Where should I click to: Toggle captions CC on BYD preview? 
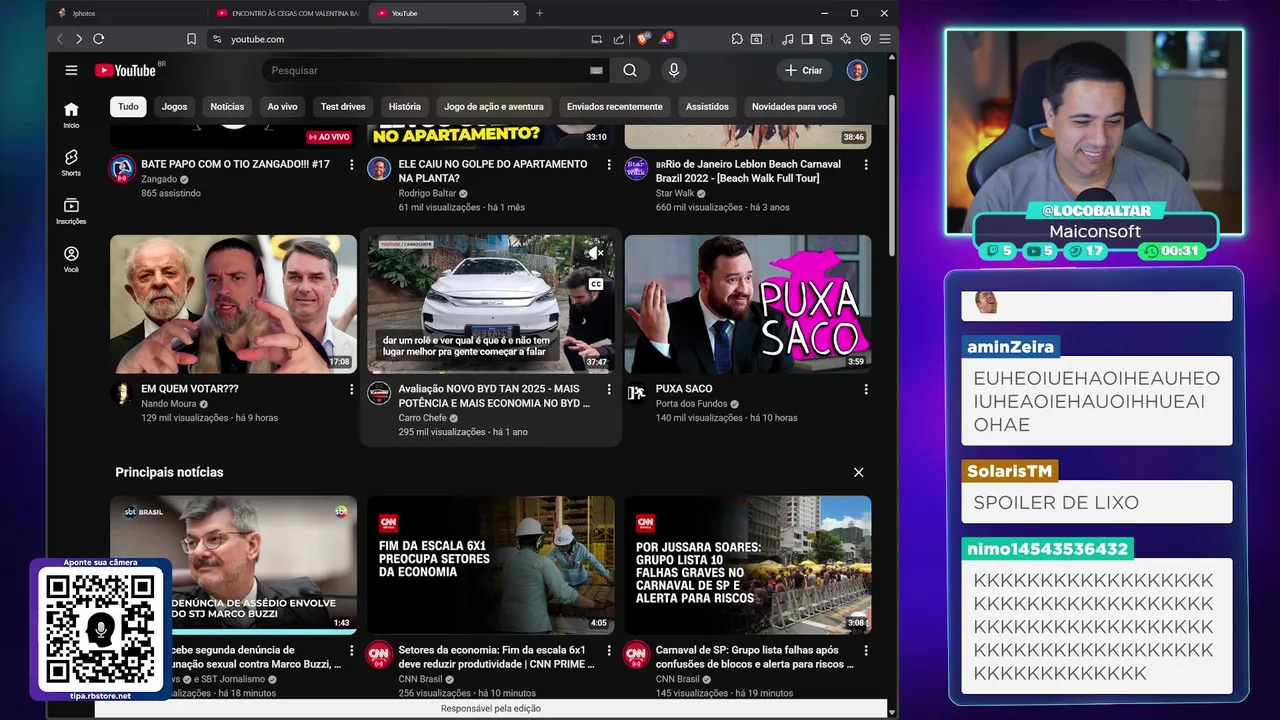click(596, 284)
